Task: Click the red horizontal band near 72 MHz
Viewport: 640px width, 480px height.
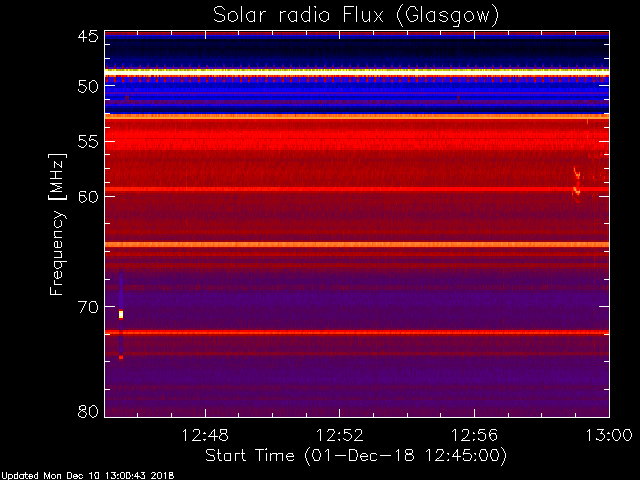Action: (357, 332)
